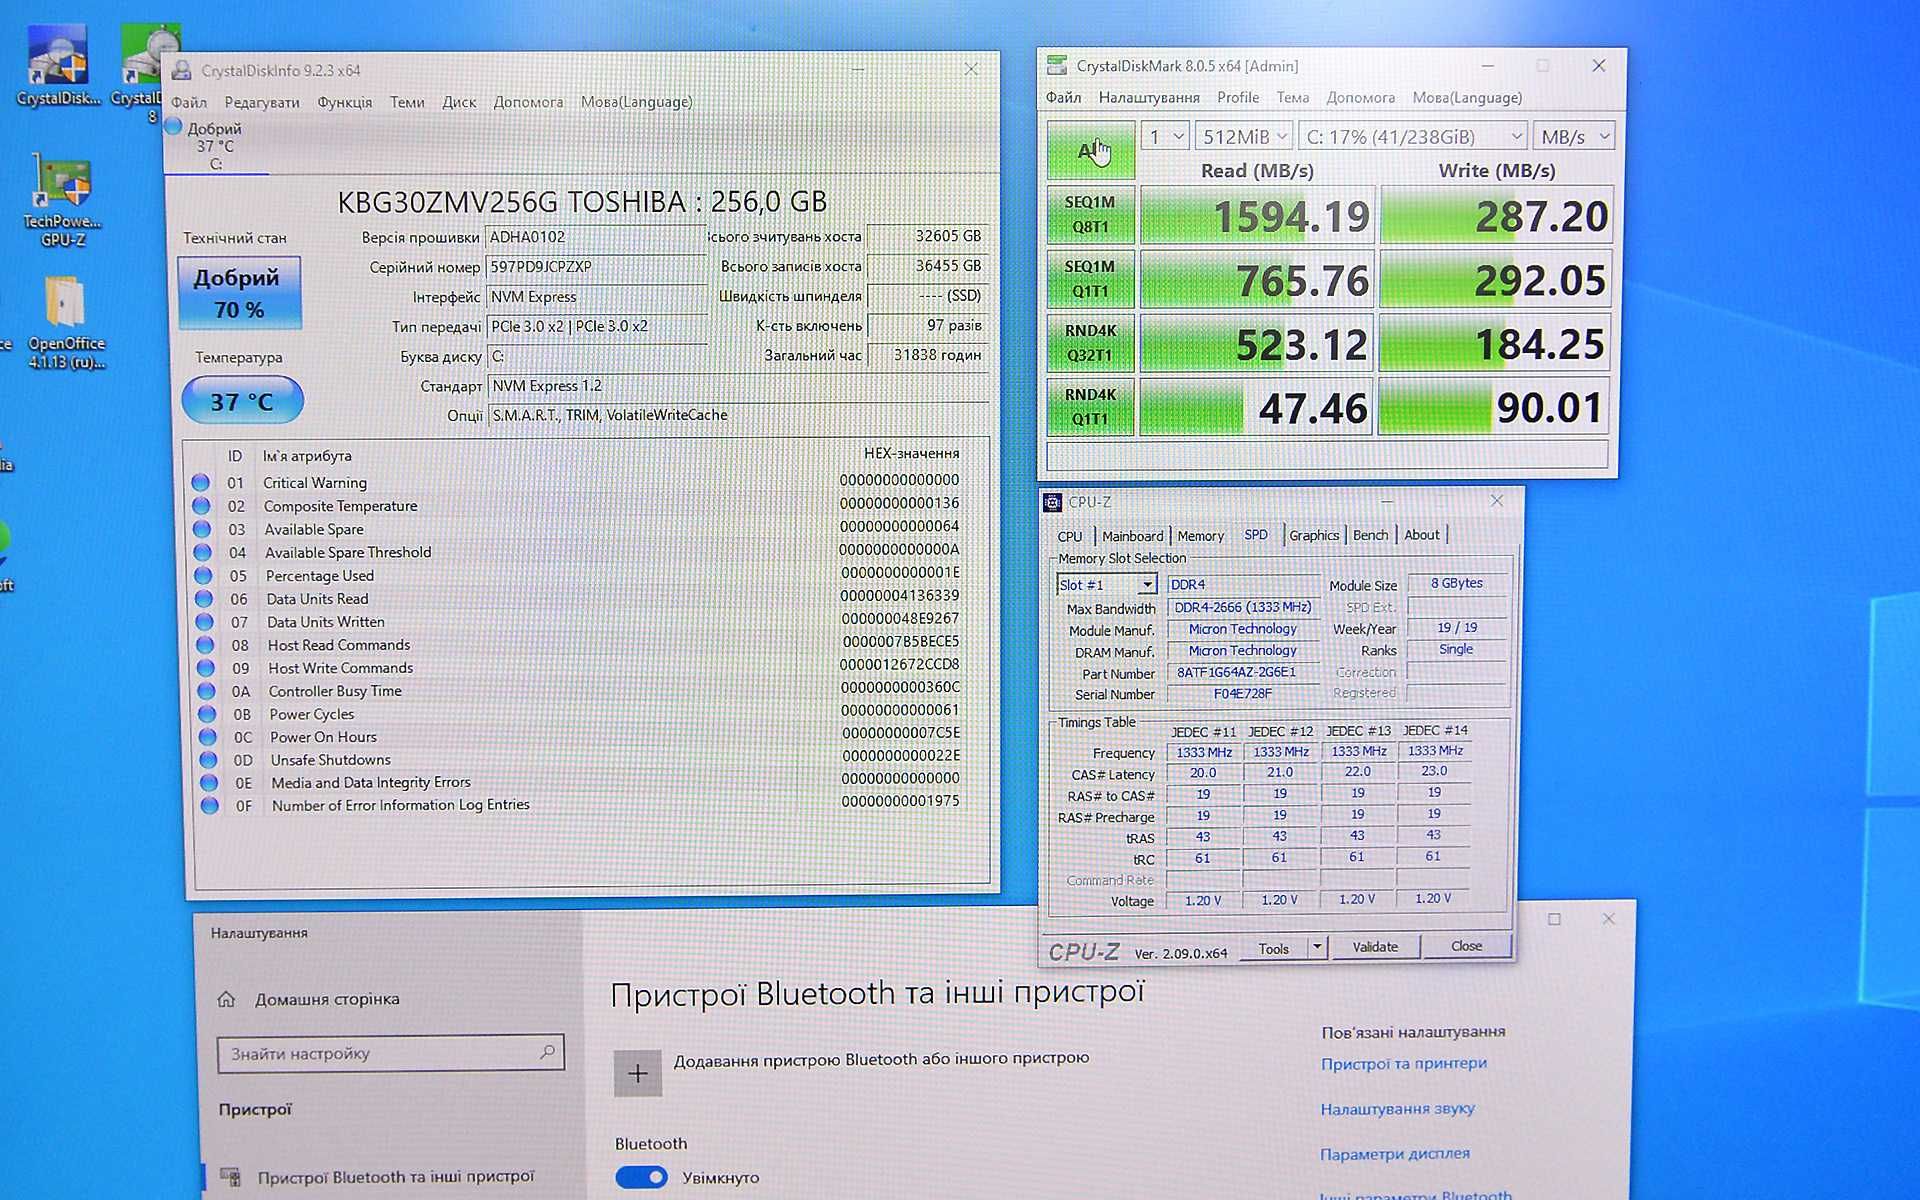This screenshot has height=1200, width=1920.
Task: Click status circle for Data Units Read row
Action: [x=204, y=598]
